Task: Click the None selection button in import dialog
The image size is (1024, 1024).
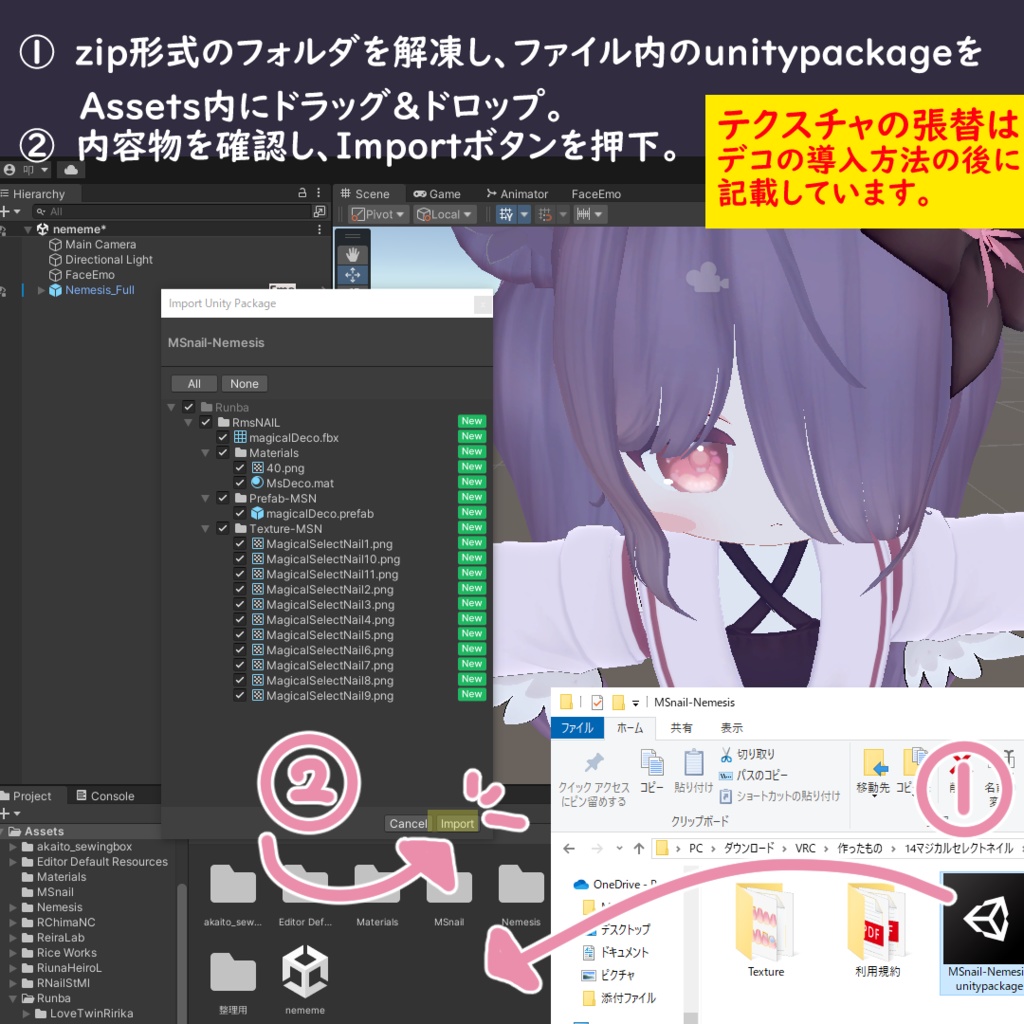Action: pyautogui.click(x=243, y=383)
